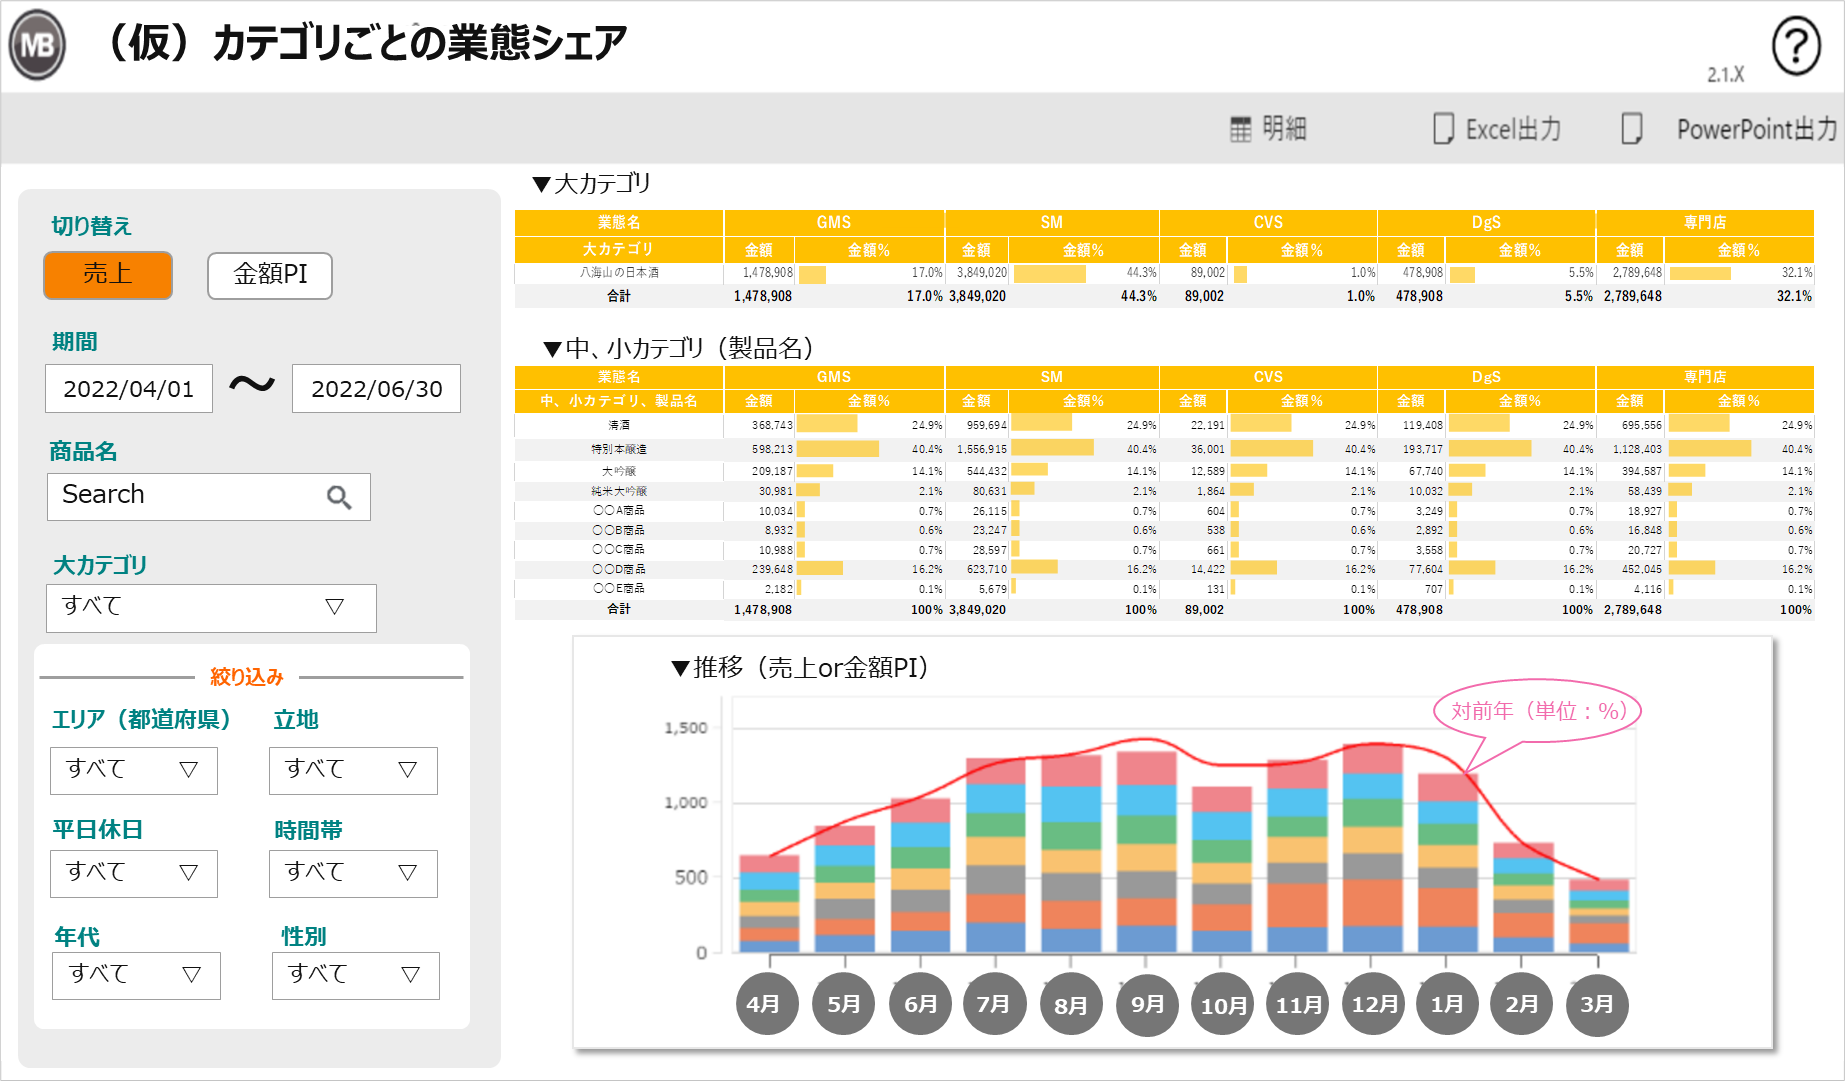Screen dimensions: 1845x1081
Task: Click the Excel出力 label
Action: (x=1513, y=129)
